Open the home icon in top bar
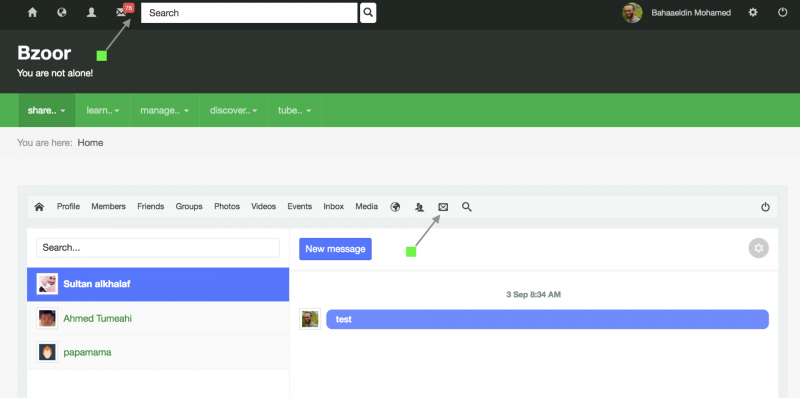The height and width of the screenshot is (398, 800). tap(32, 13)
